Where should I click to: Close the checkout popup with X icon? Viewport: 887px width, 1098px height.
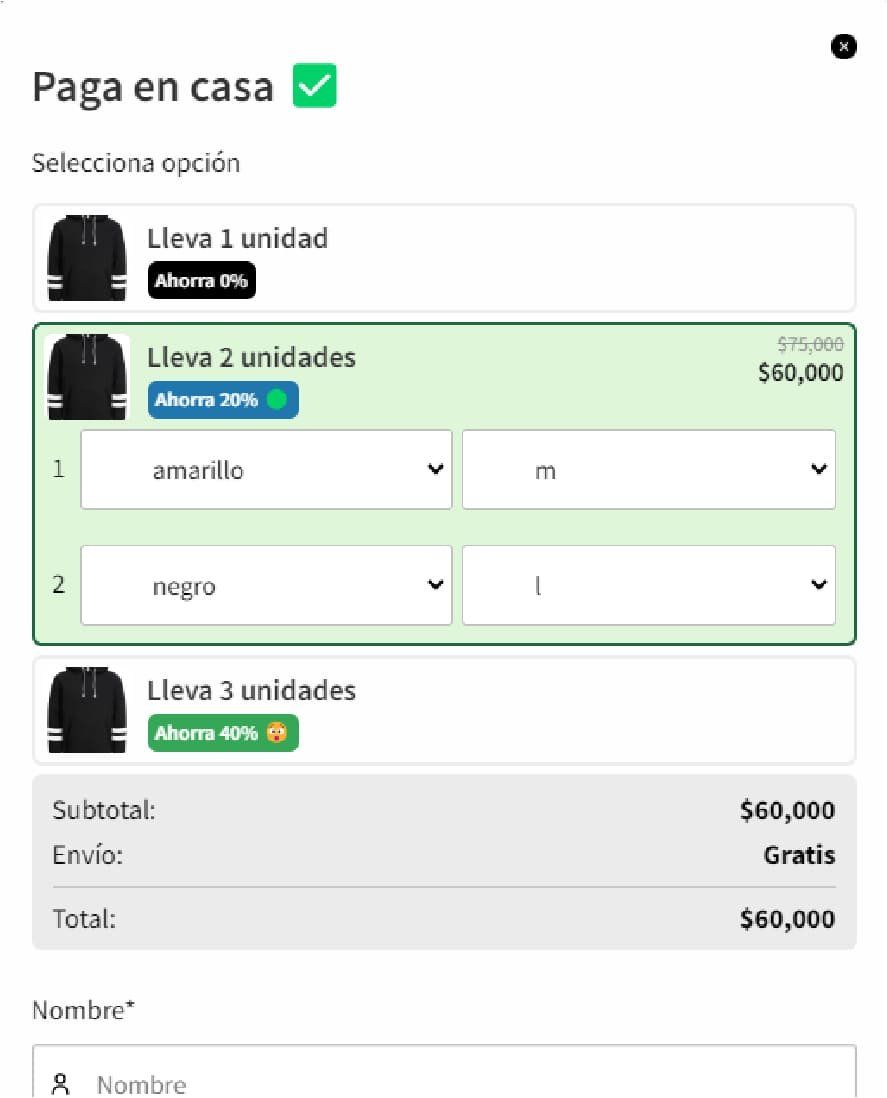[x=844, y=46]
